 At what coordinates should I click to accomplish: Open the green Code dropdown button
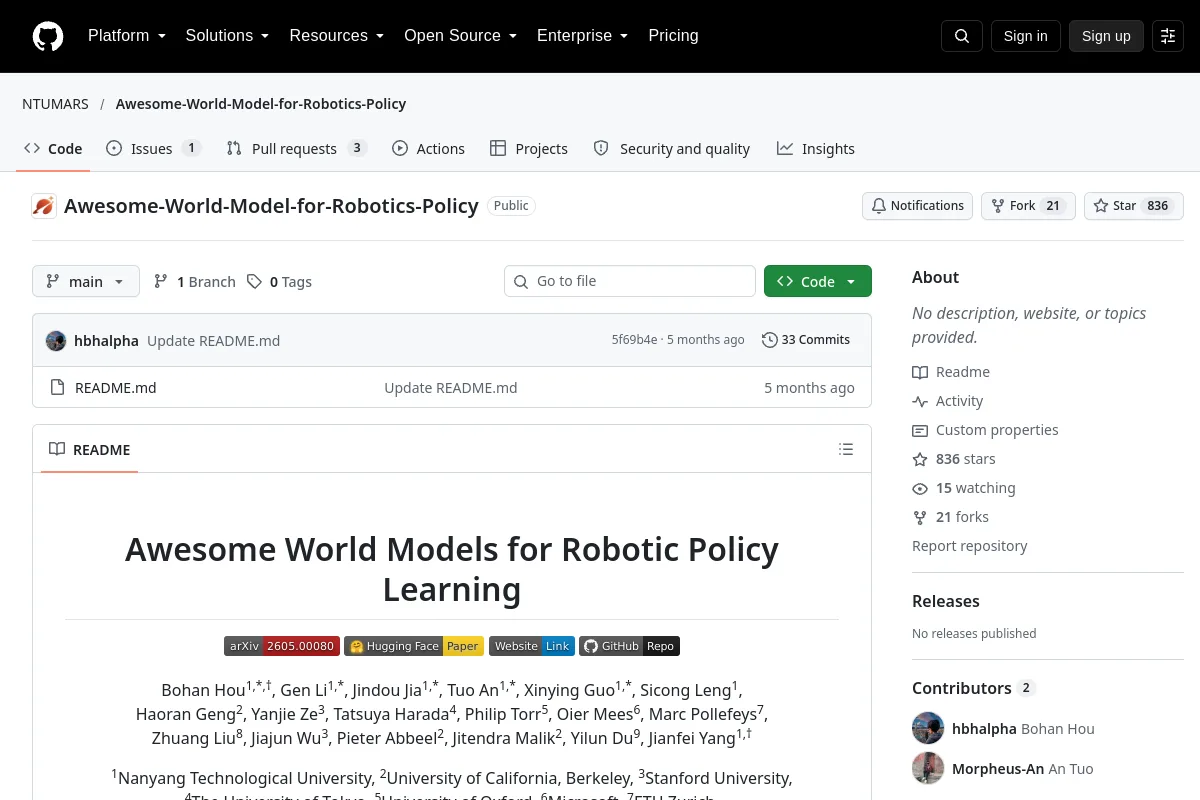[x=818, y=282]
